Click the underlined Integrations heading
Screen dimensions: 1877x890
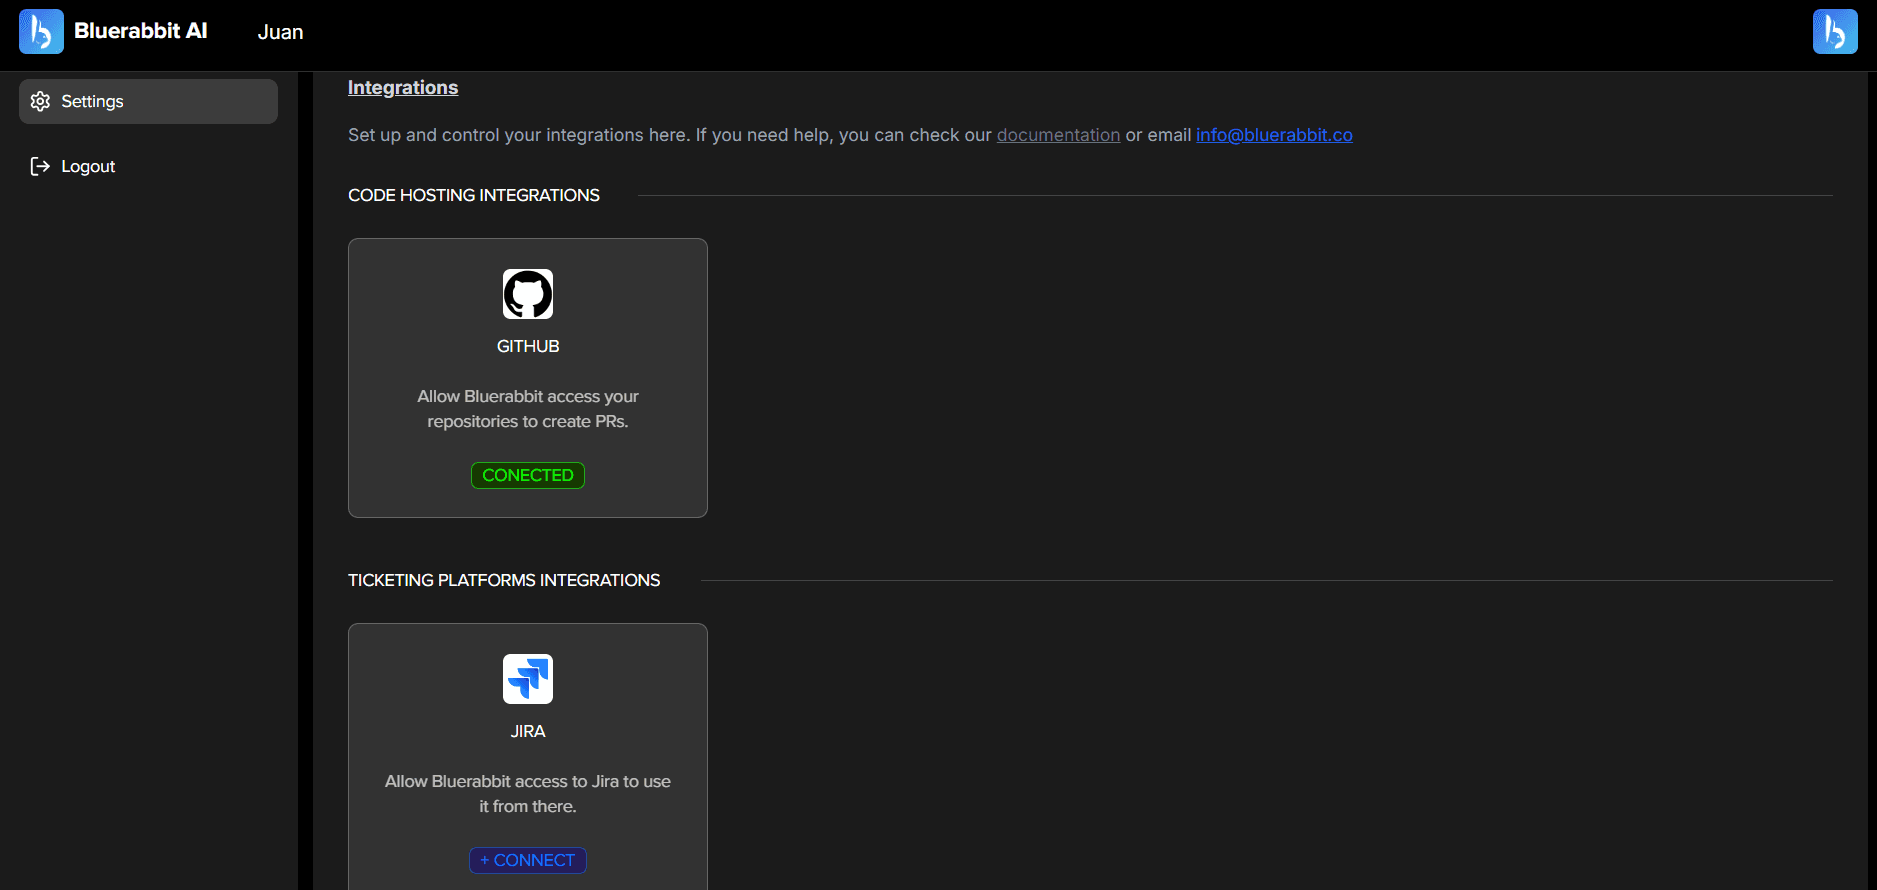tap(403, 88)
